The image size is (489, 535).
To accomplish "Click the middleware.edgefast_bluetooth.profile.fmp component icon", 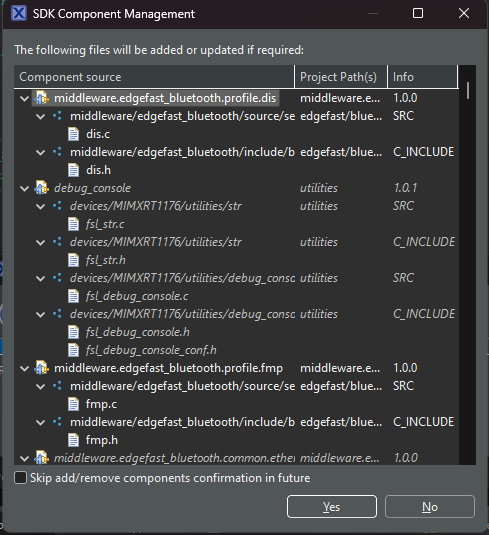I will pyautogui.click(x=41, y=368).
